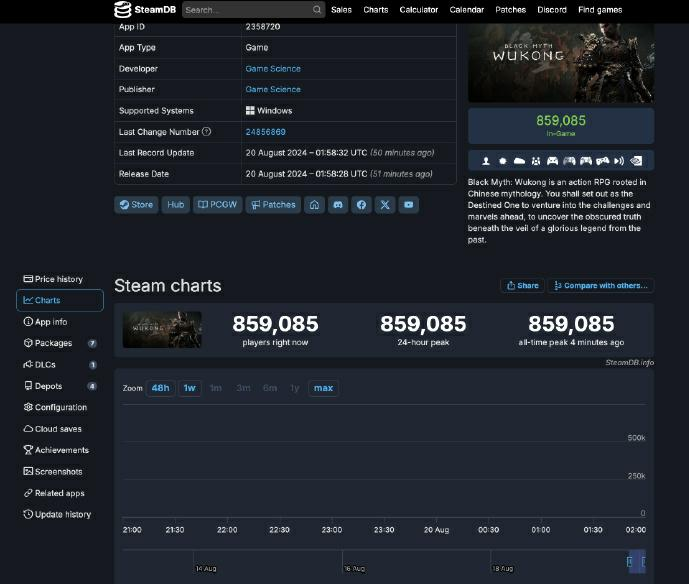This screenshot has width=689, height=584.
Task: Open change number 24856869 link
Action: click(265, 132)
